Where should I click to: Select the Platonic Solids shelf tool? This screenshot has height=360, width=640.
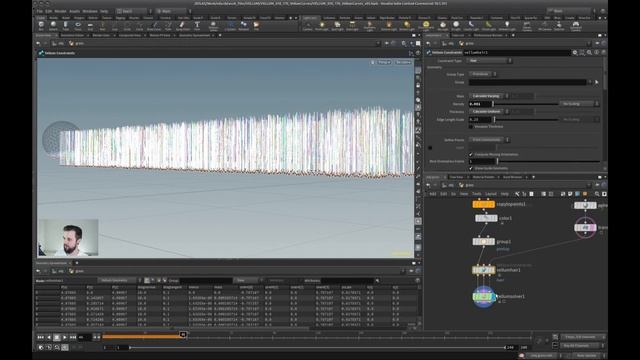coord(213,26)
